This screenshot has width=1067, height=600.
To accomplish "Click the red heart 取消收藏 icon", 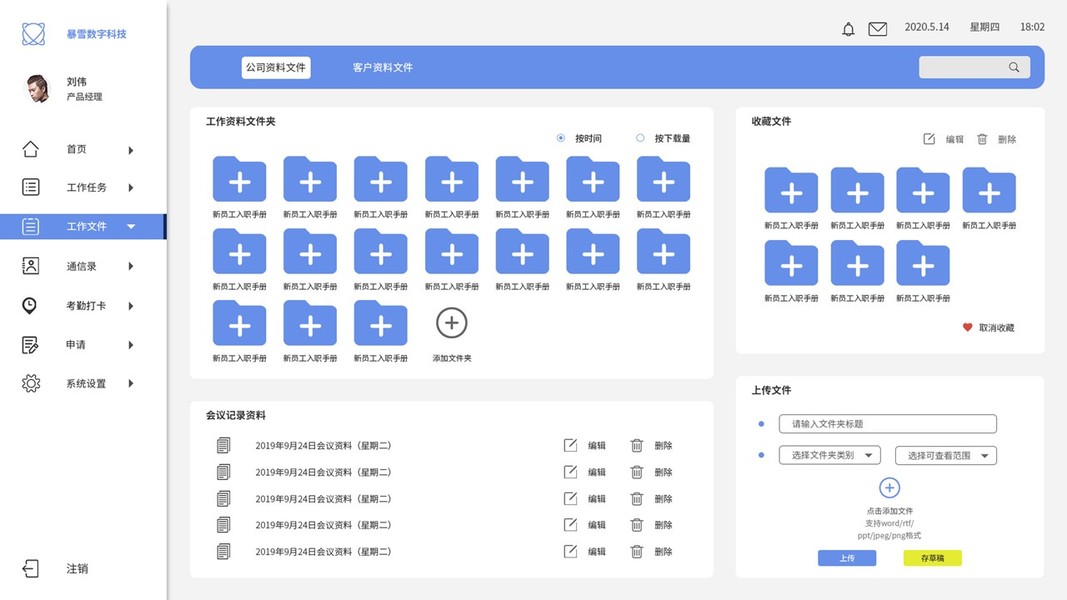I will point(968,327).
